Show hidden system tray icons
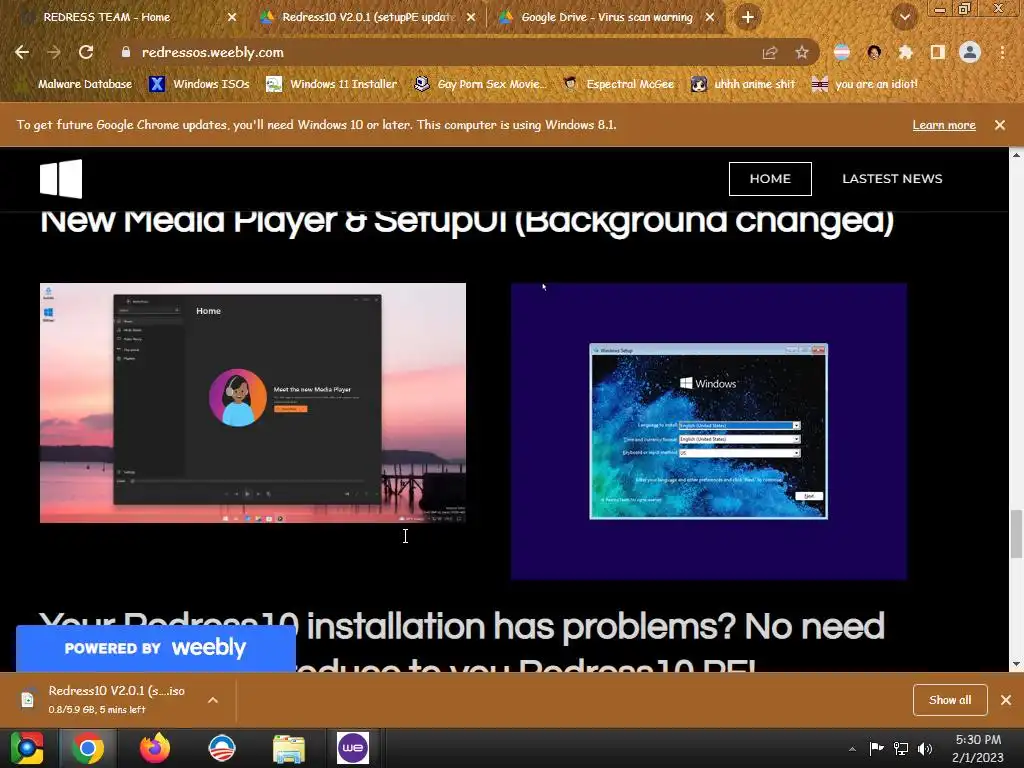Image resolution: width=1024 pixels, height=768 pixels. click(852, 749)
